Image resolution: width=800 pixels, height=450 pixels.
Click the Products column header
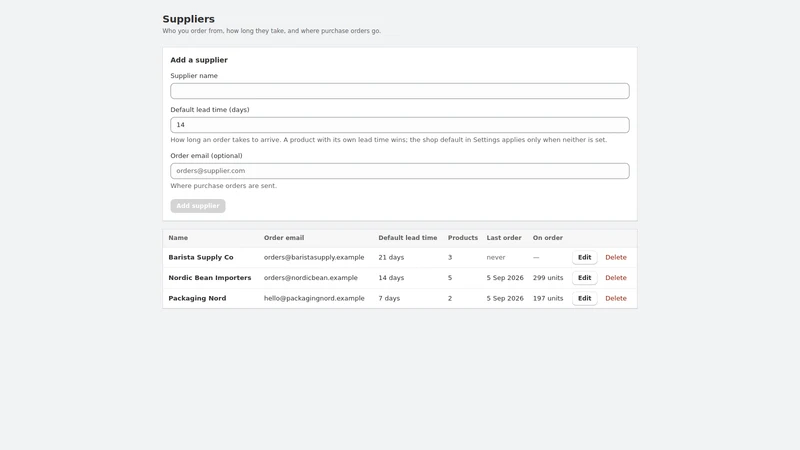(x=463, y=238)
